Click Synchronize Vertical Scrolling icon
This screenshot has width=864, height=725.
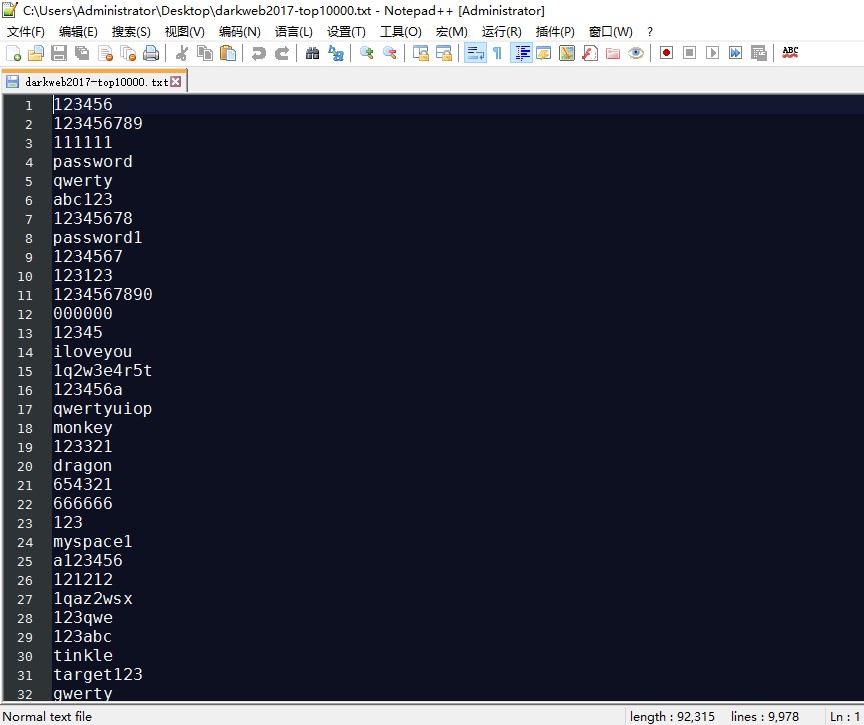pyautogui.click(x=420, y=53)
